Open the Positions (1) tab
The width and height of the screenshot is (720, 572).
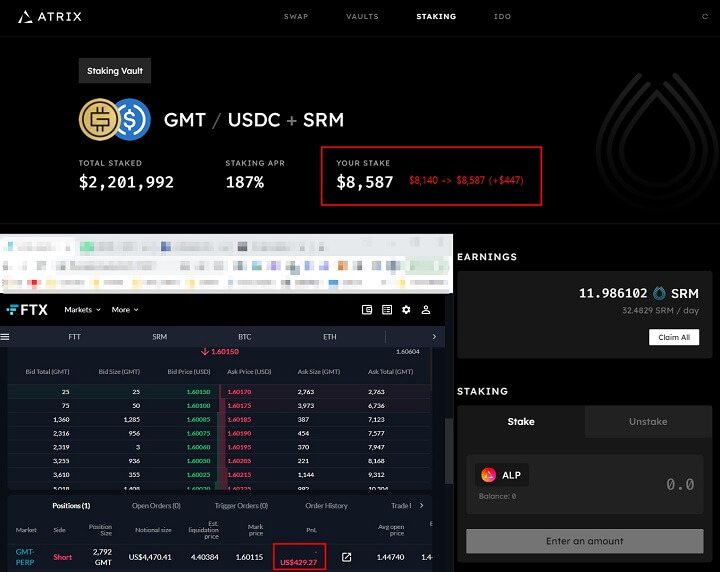click(x=71, y=505)
